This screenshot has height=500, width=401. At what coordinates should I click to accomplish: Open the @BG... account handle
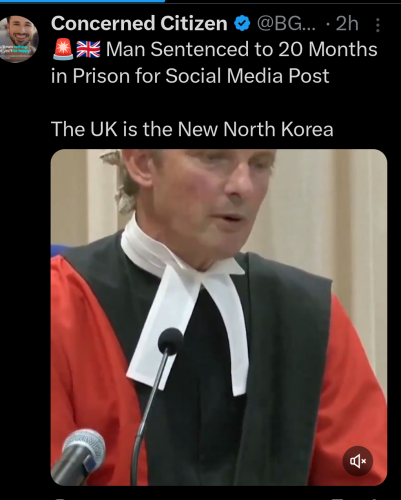pos(286,24)
